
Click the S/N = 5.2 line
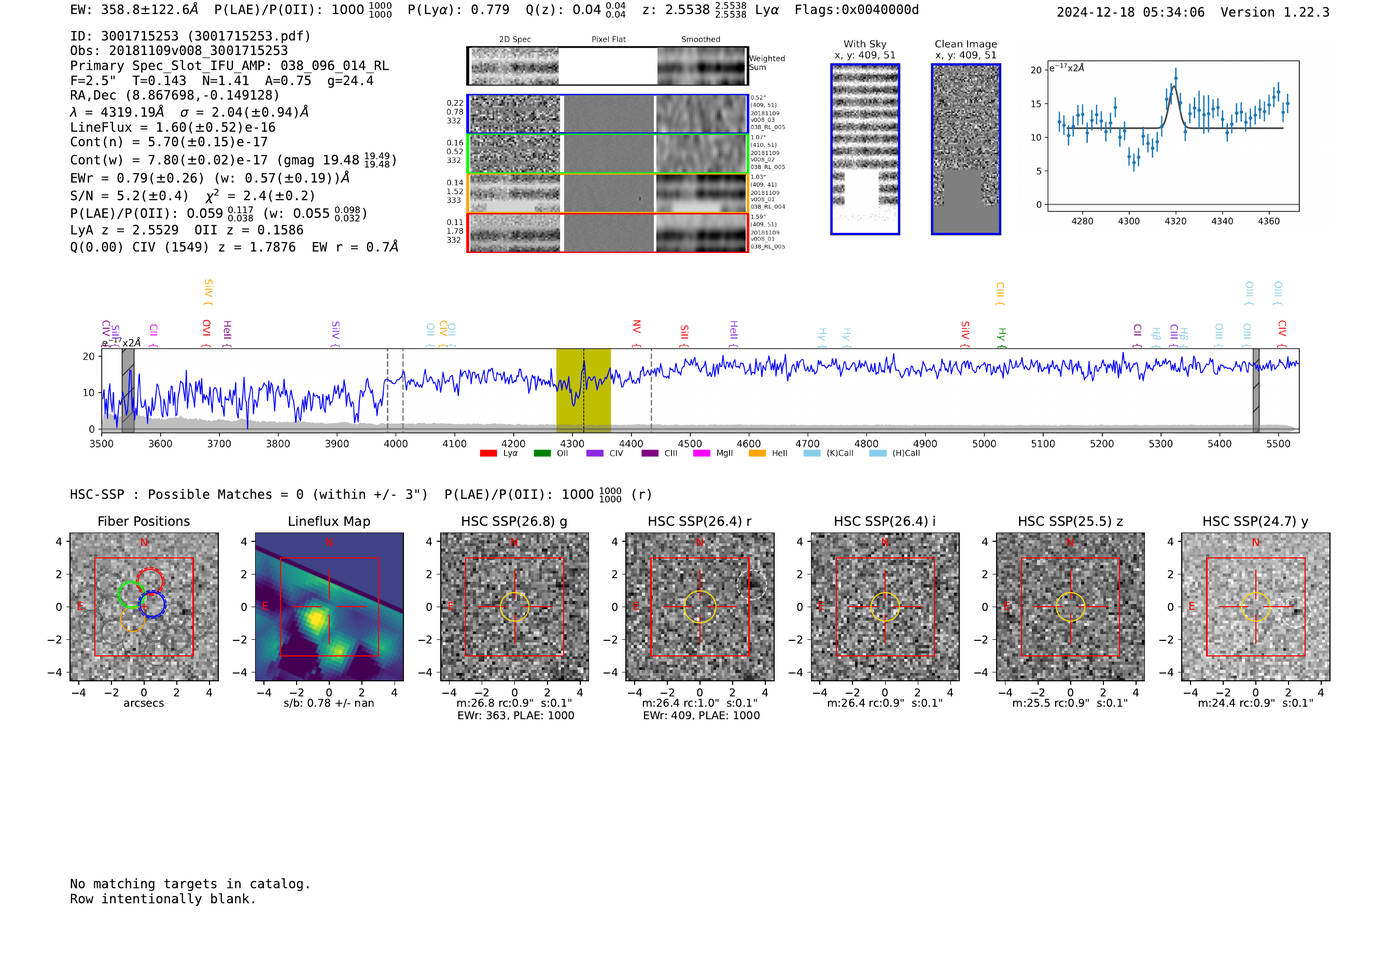193,196
